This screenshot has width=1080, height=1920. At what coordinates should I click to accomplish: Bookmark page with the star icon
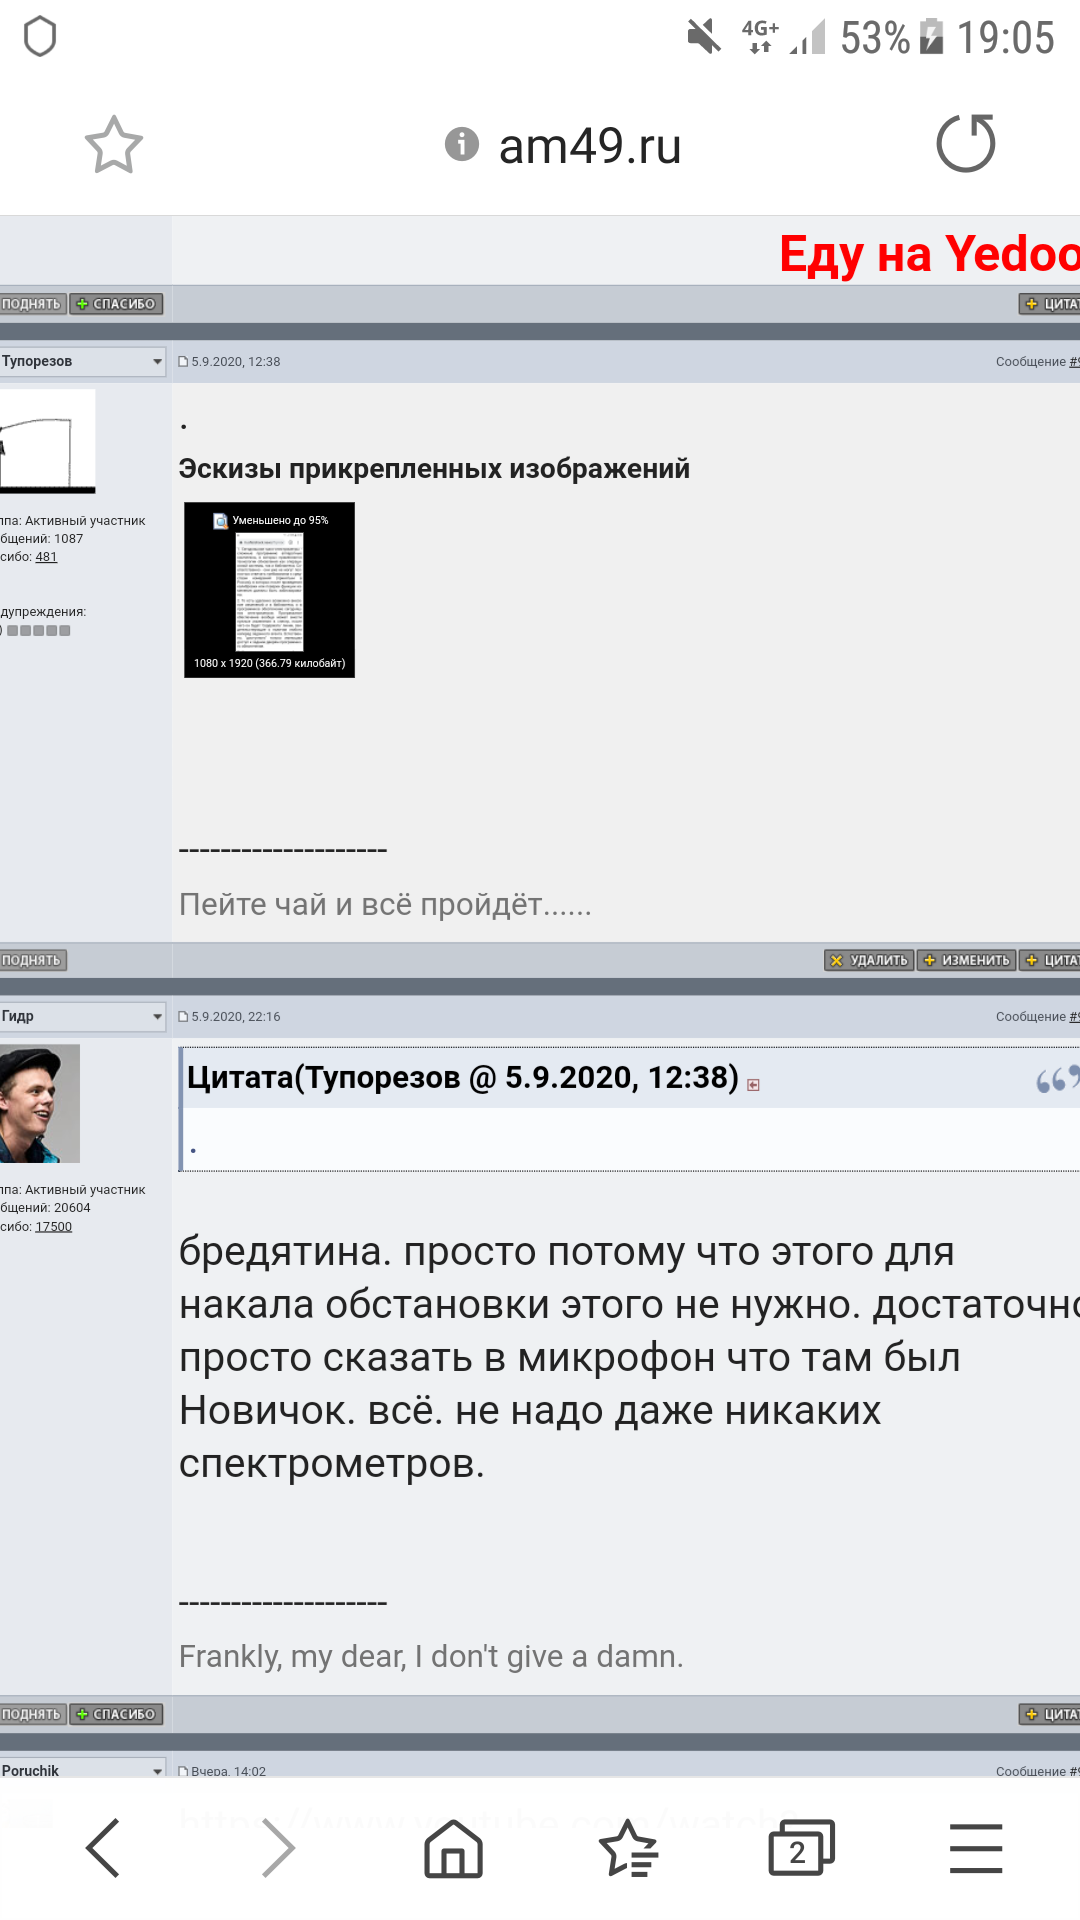point(113,145)
